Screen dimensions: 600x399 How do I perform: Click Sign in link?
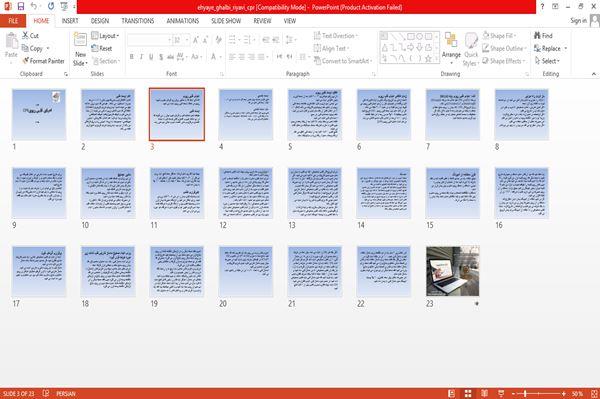(x=578, y=21)
